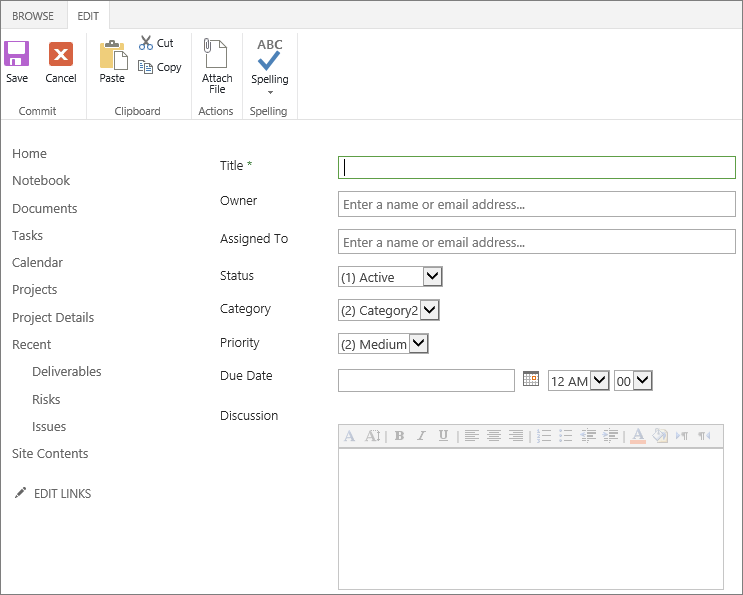Click the Copy icon in Clipboard group

[145, 67]
